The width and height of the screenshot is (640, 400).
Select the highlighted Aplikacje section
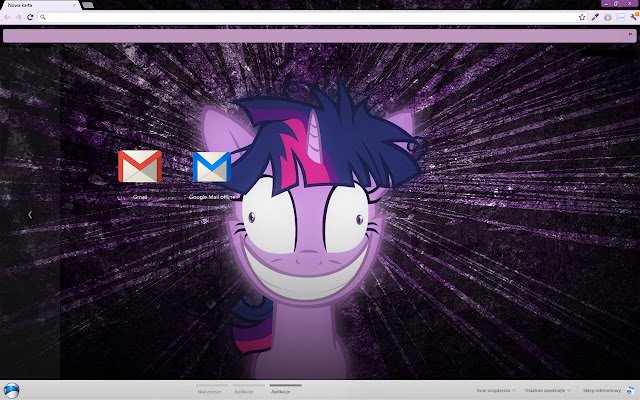click(281, 391)
